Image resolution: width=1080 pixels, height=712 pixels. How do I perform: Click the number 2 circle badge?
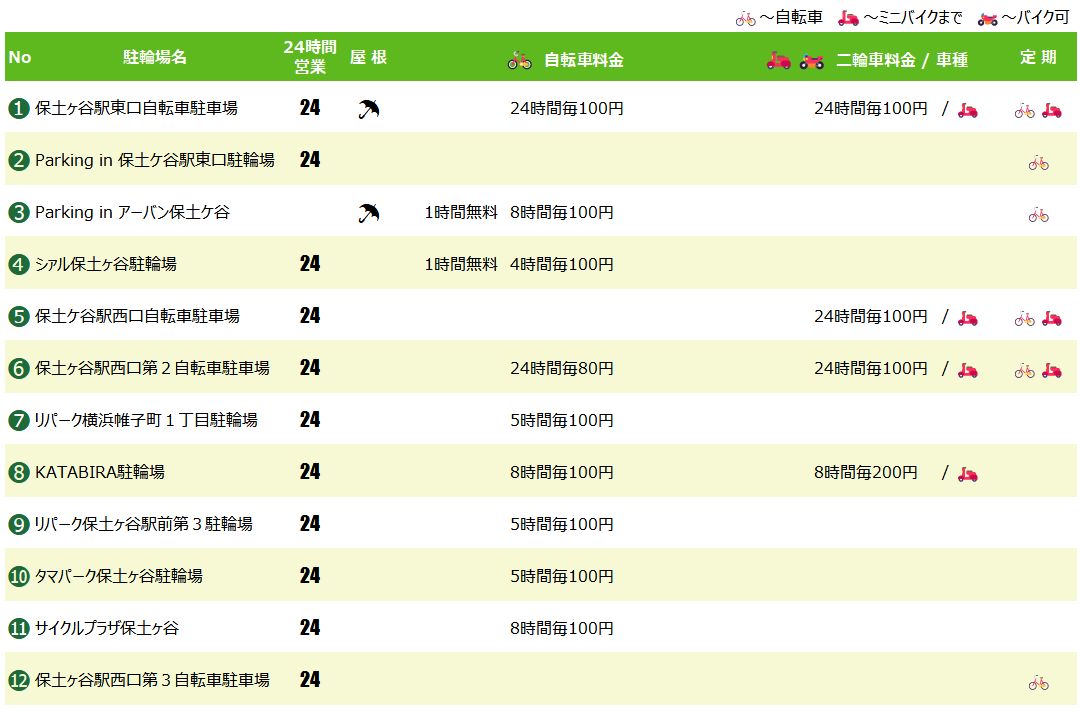click(x=19, y=160)
